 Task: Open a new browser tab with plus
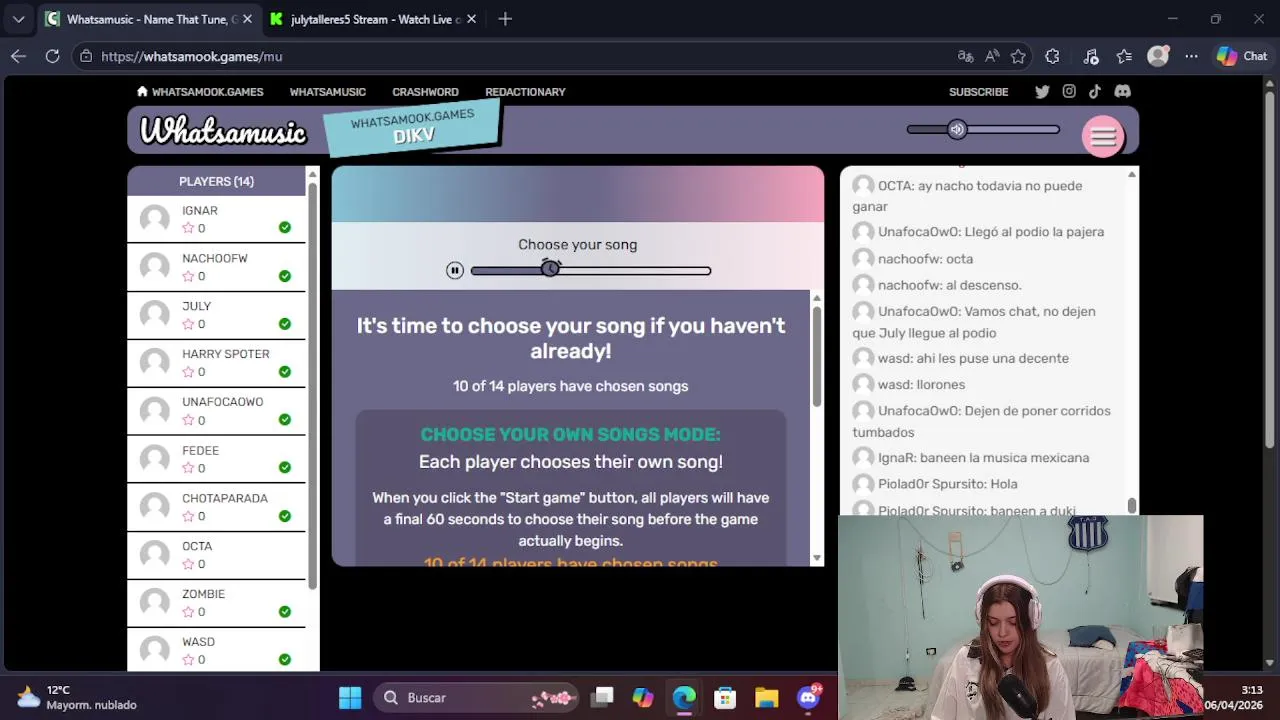505,19
